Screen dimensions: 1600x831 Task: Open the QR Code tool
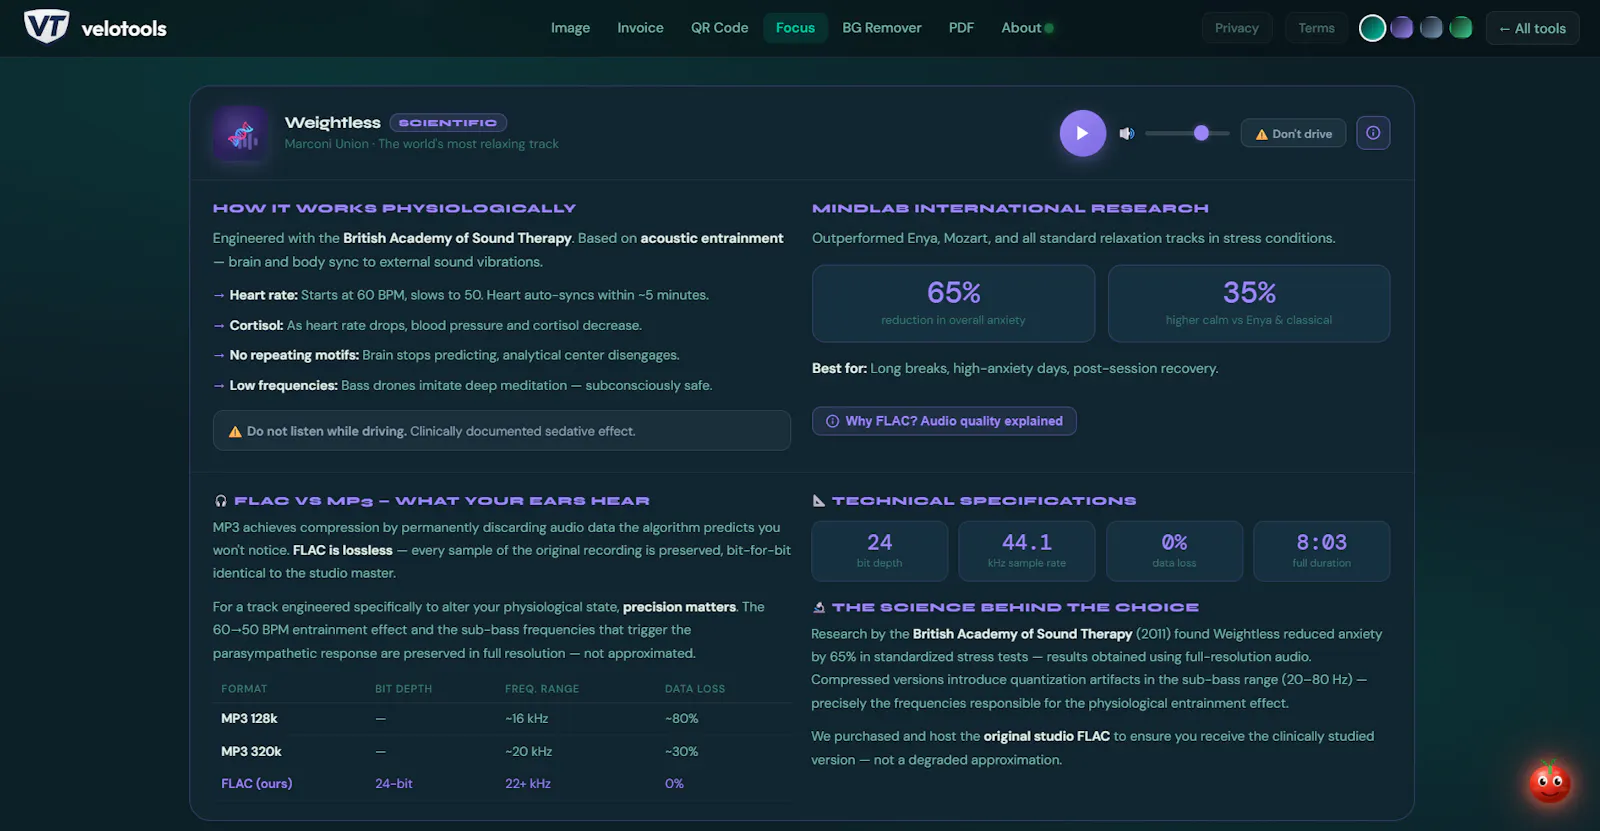pyautogui.click(x=719, y=28)
